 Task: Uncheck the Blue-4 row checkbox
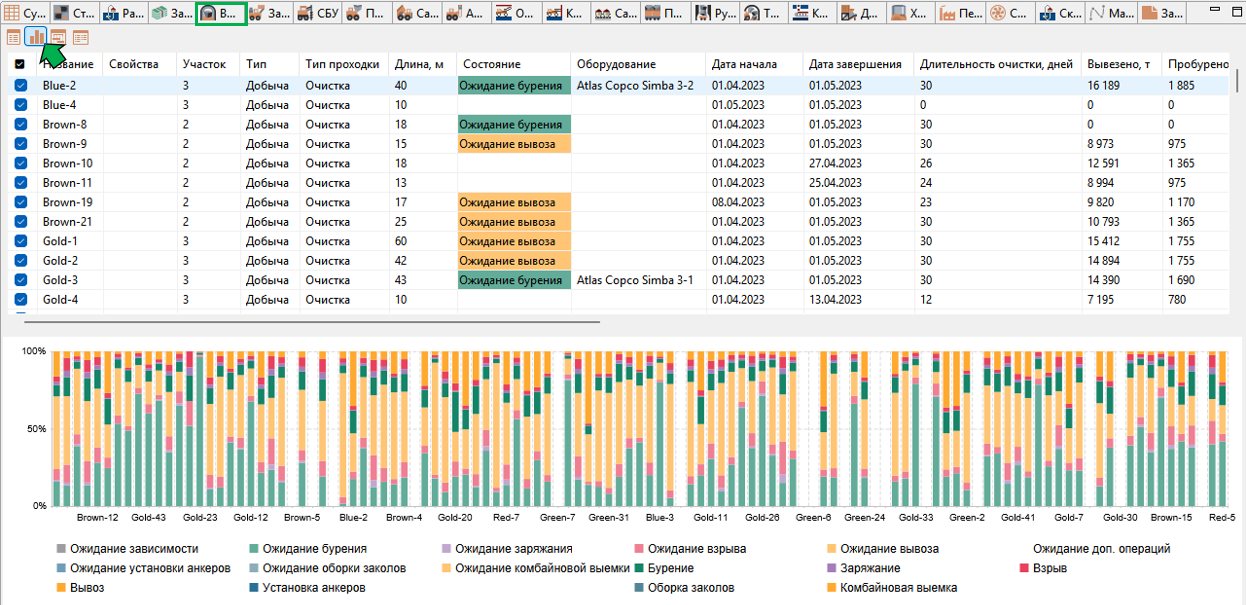coord(21,105)
